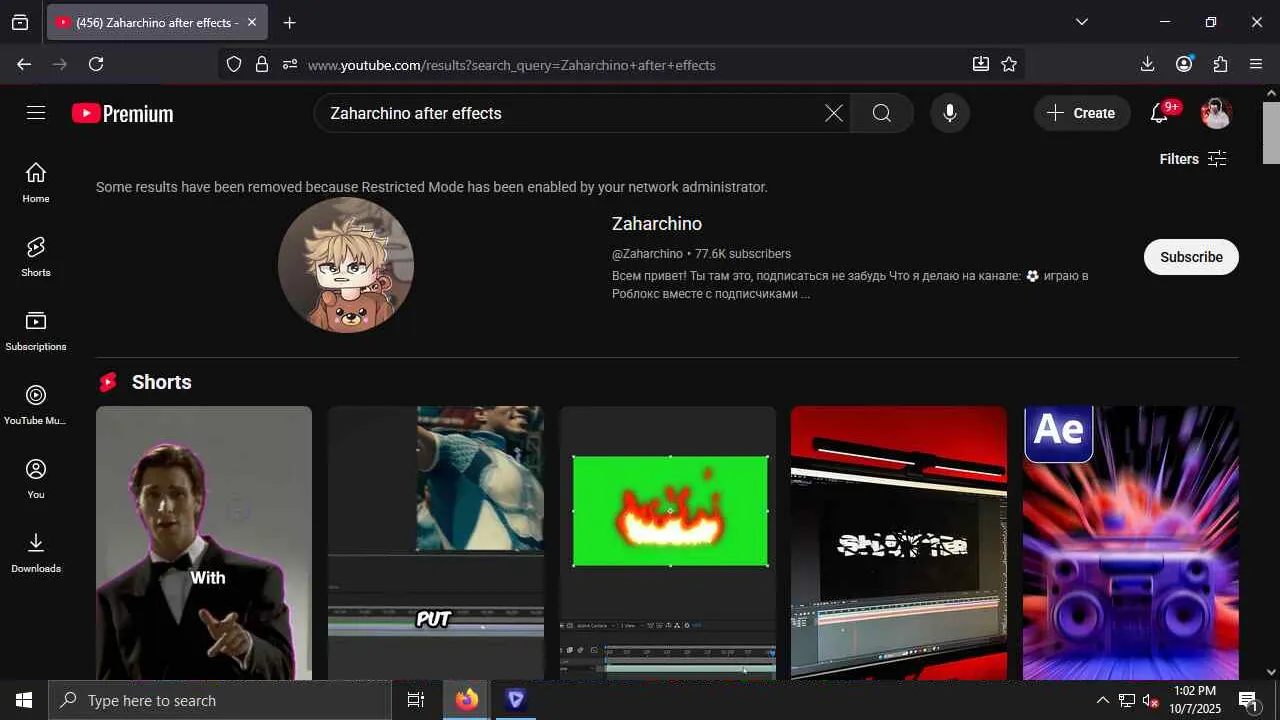Viewport: 1280px width, 720px height.
Task: Close the Zaharchino after effects tab
Action: [252, 22]
